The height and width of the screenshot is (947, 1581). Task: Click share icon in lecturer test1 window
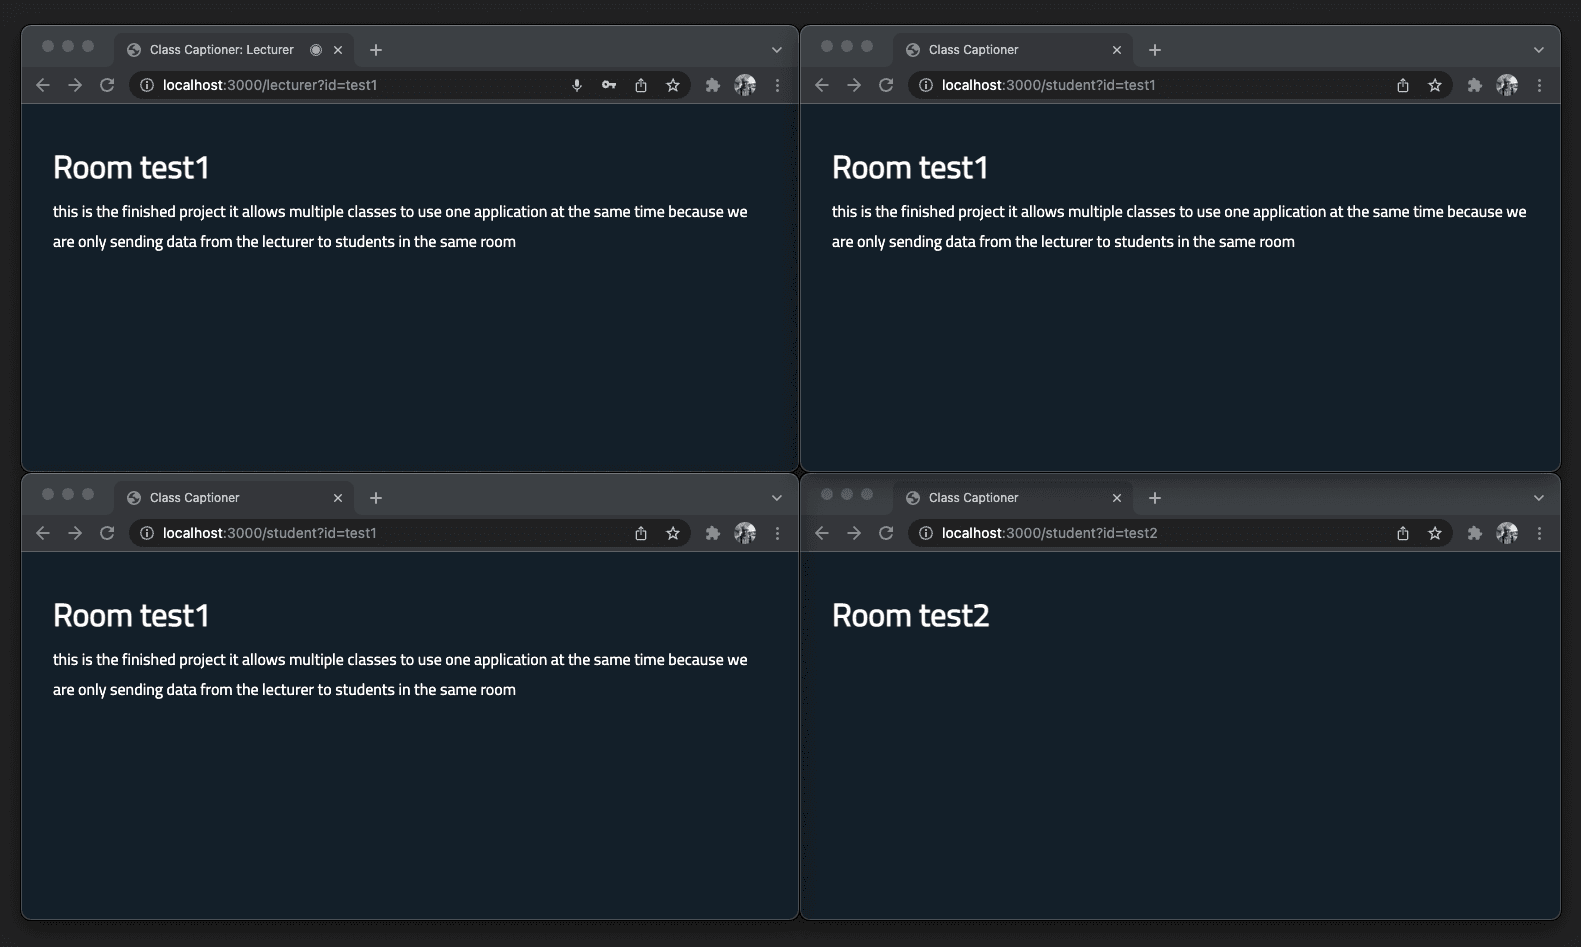click(641, 85)
